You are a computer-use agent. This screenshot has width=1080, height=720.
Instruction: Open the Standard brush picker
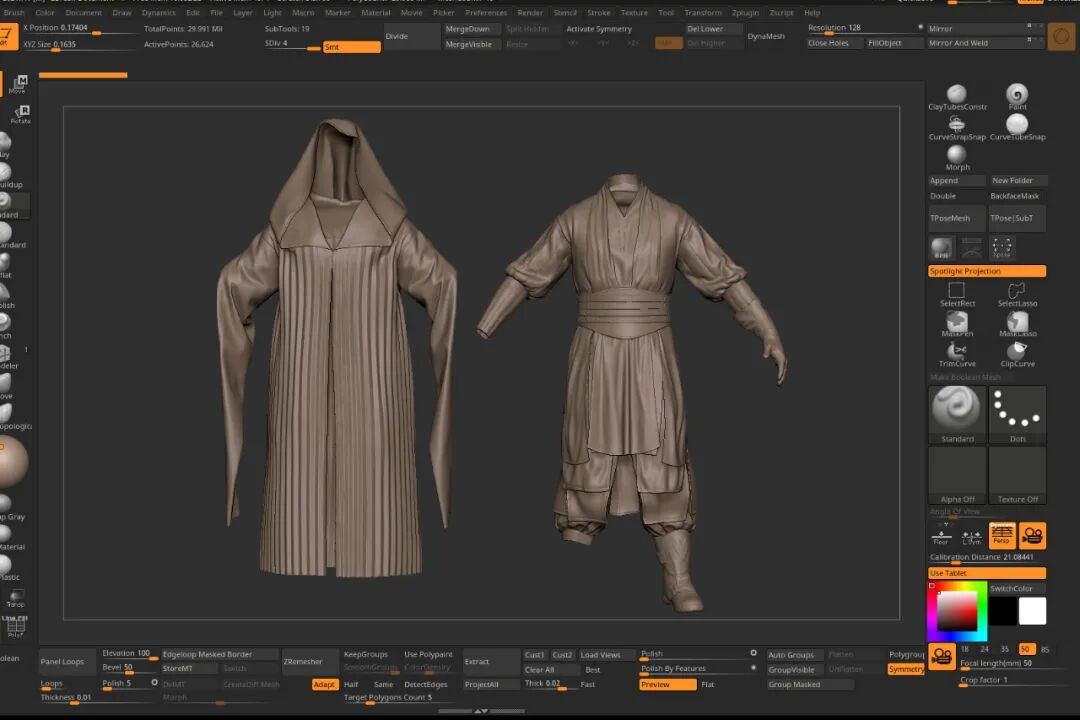point(957,413)
